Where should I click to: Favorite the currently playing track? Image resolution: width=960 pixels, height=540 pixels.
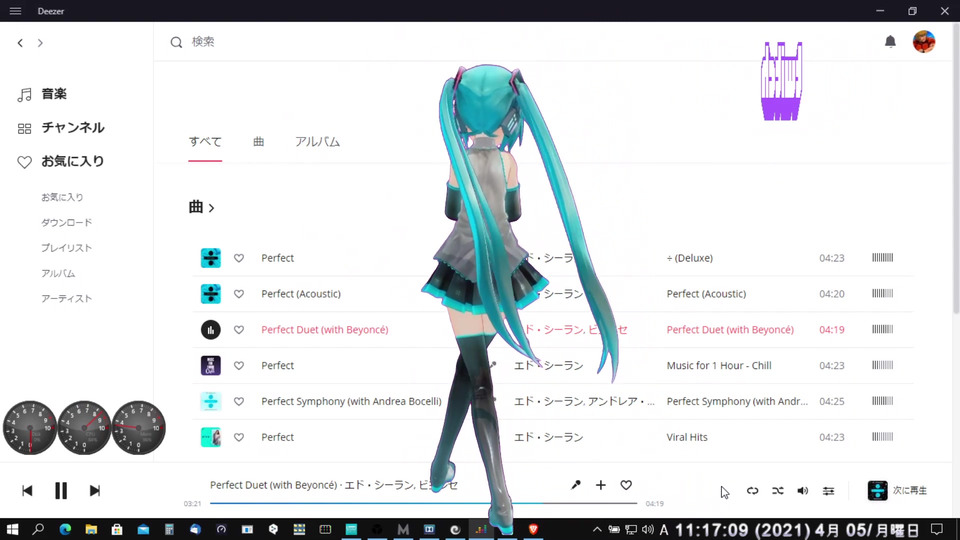pos(626,485)
